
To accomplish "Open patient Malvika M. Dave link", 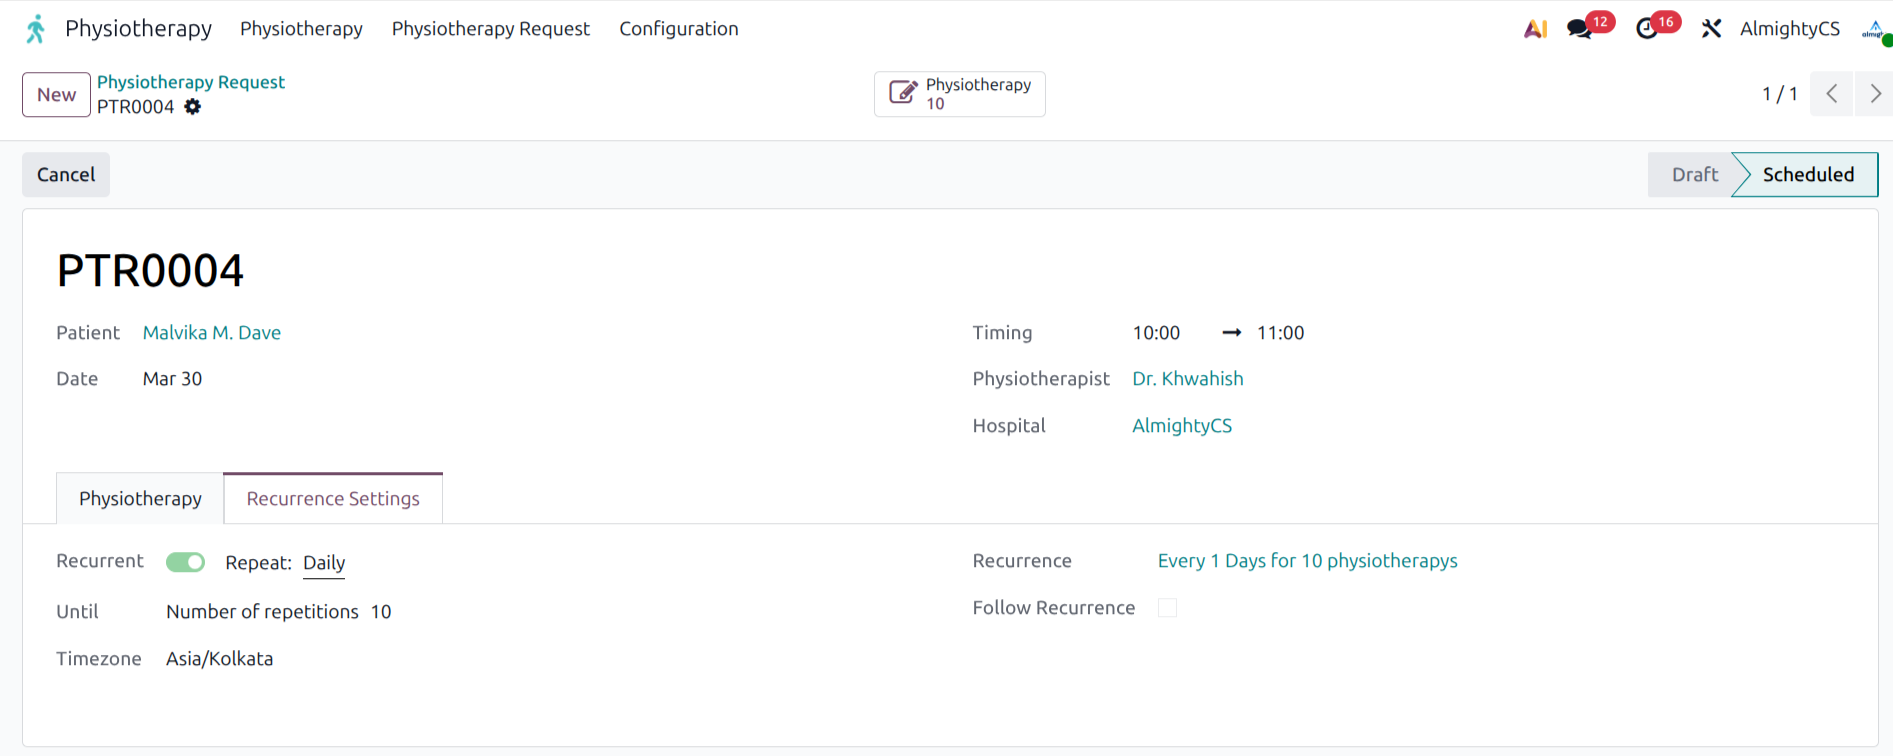I will [212, 333].
